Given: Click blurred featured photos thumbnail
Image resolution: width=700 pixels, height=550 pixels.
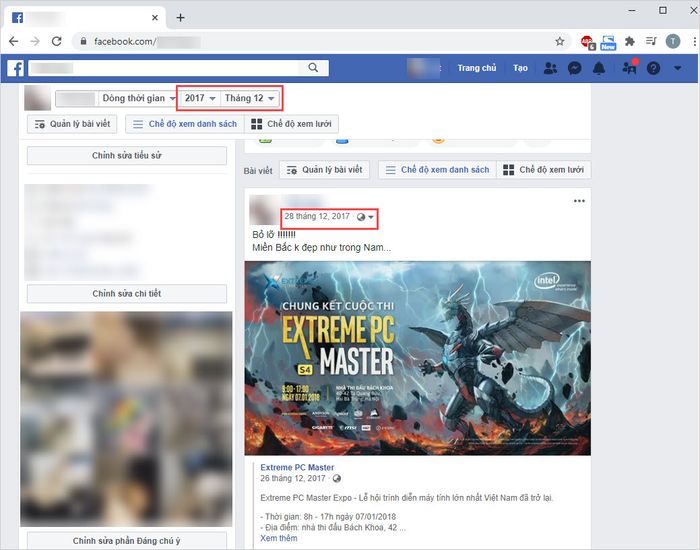Looking at the screenshot, I should [126, 419].
